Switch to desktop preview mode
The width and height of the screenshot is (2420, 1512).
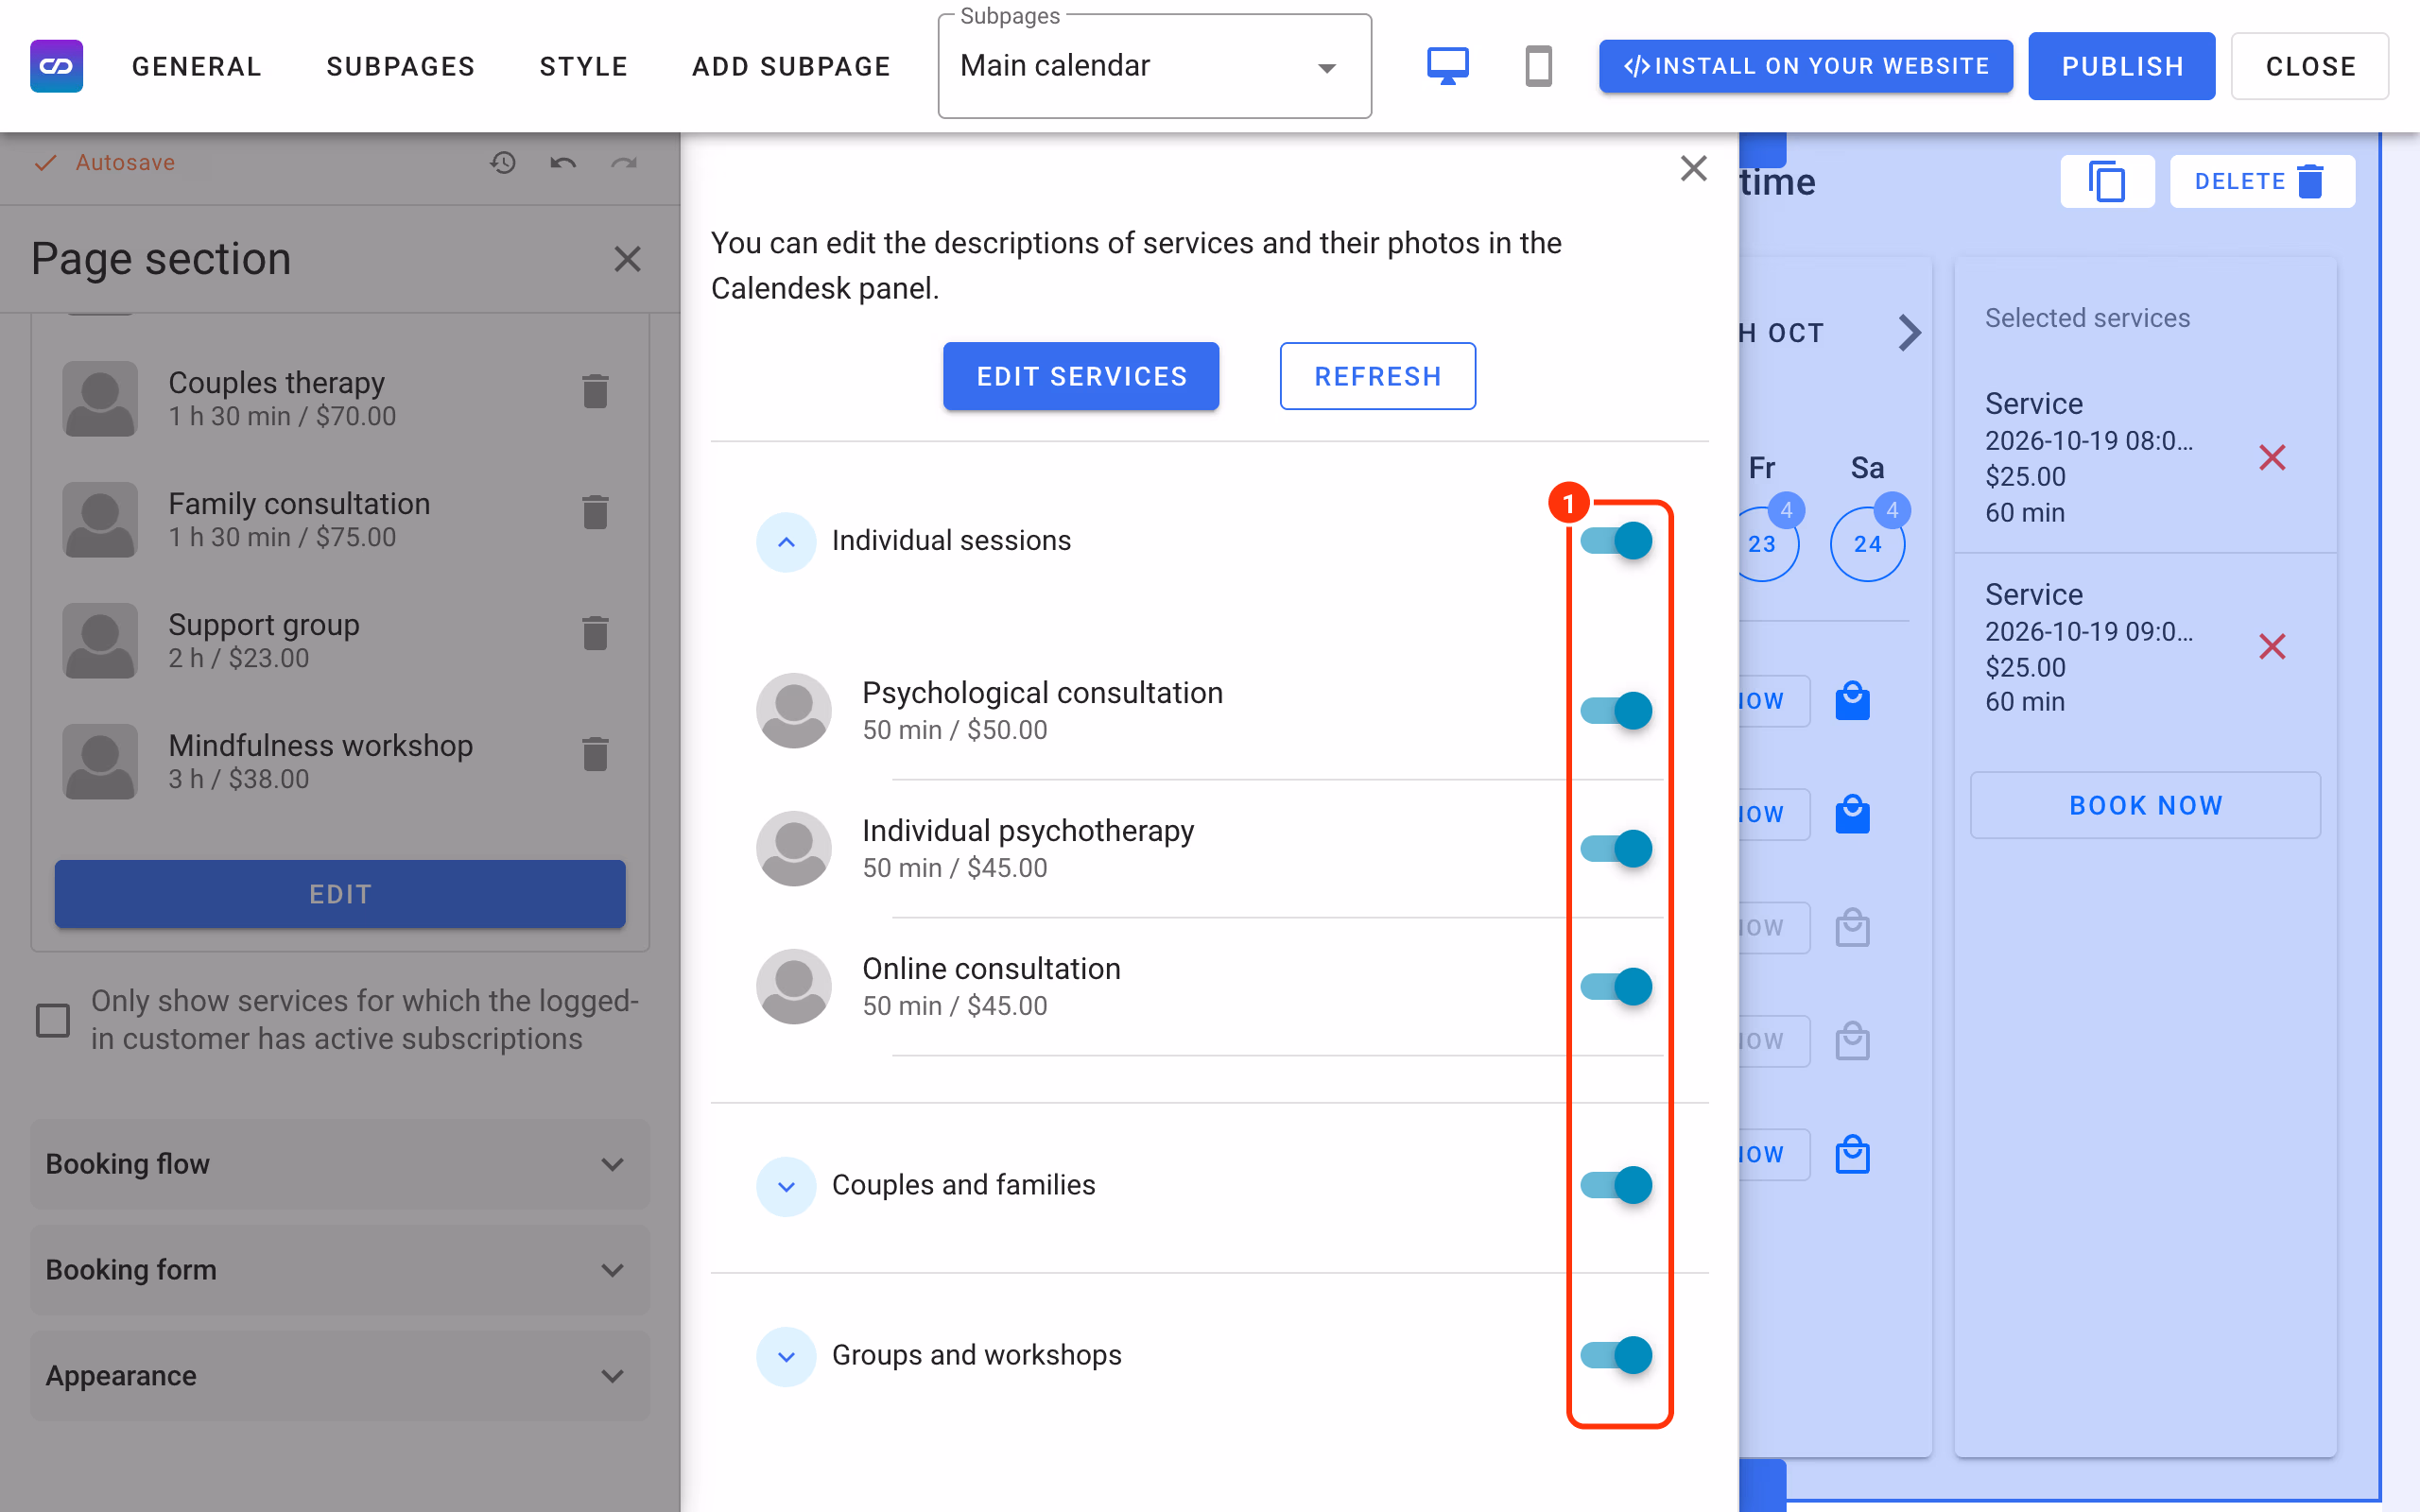pyautogui.click(x=1447, y=66)
